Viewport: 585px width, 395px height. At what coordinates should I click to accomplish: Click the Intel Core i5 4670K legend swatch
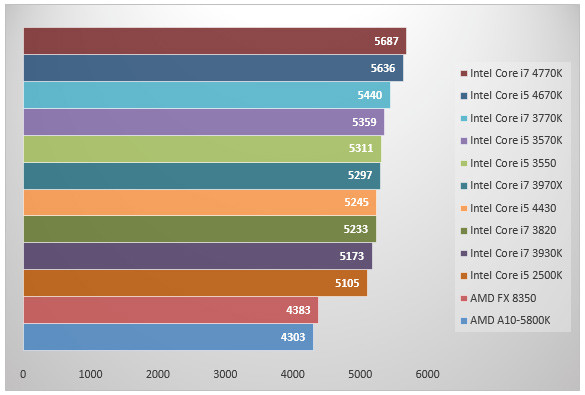[x=464, y=96]
